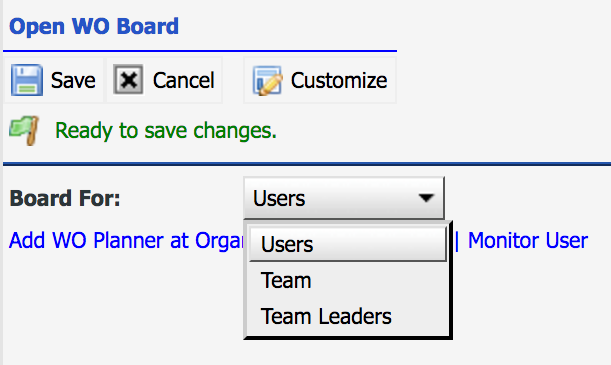This screenshot has width=611, height=365.
Task: Click the Cancel text label
Action: coord(184,81)
